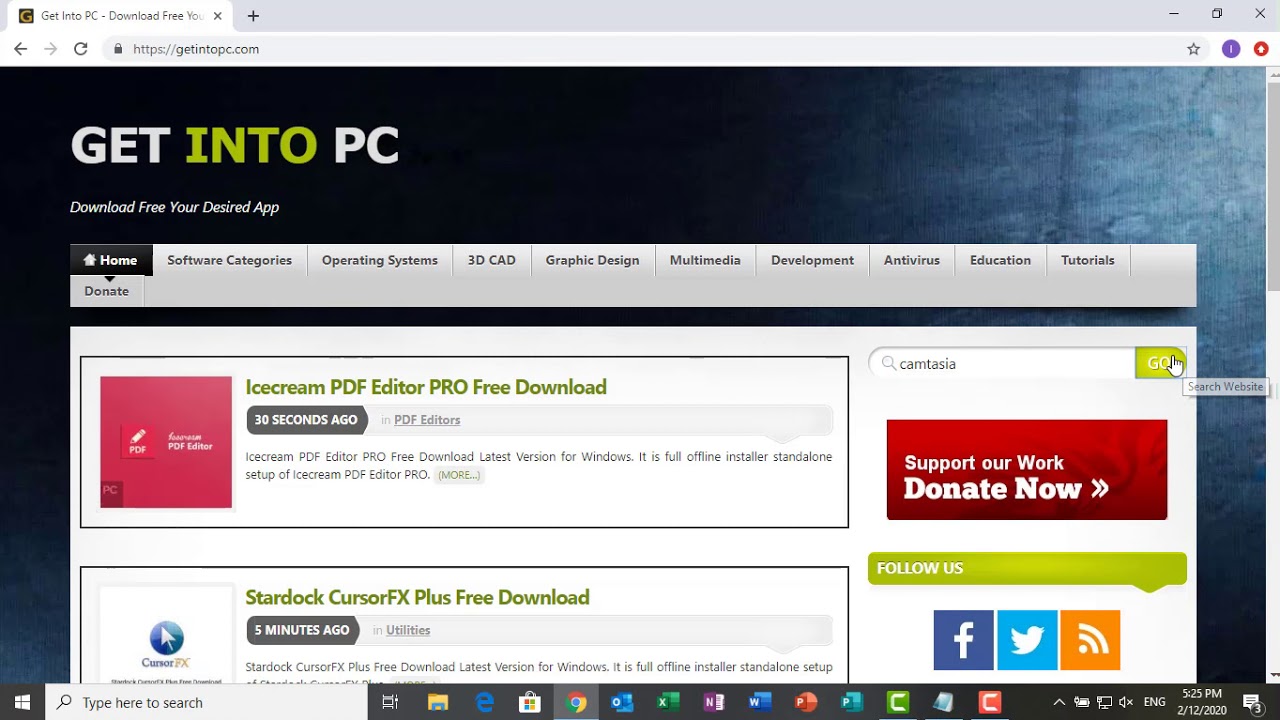The width and height of the screenshot is (1280, 720).
Task: Switch to Chrome in the taskbar
Action: 576,702
